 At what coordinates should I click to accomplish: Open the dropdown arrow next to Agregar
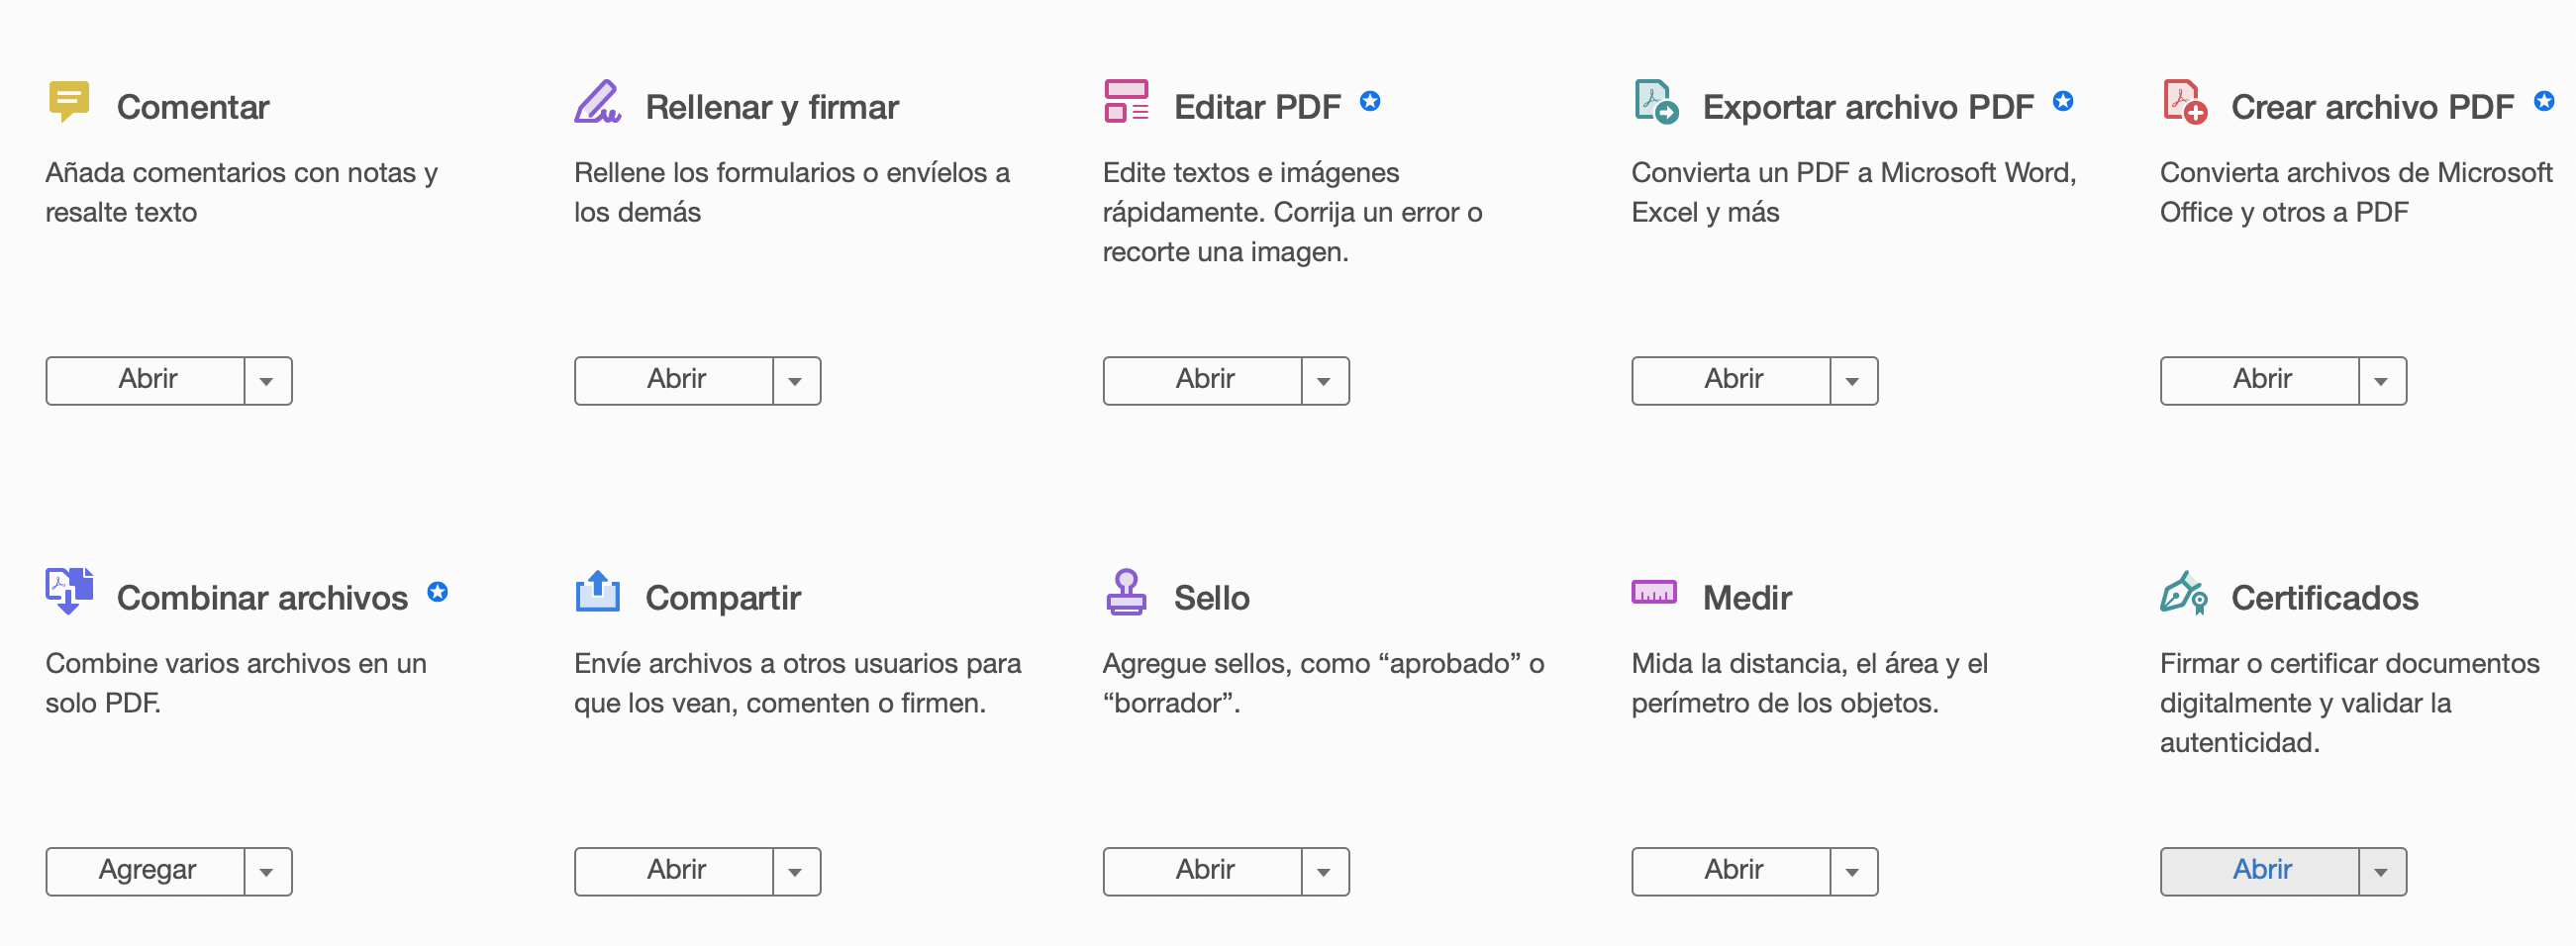(267, 872)
